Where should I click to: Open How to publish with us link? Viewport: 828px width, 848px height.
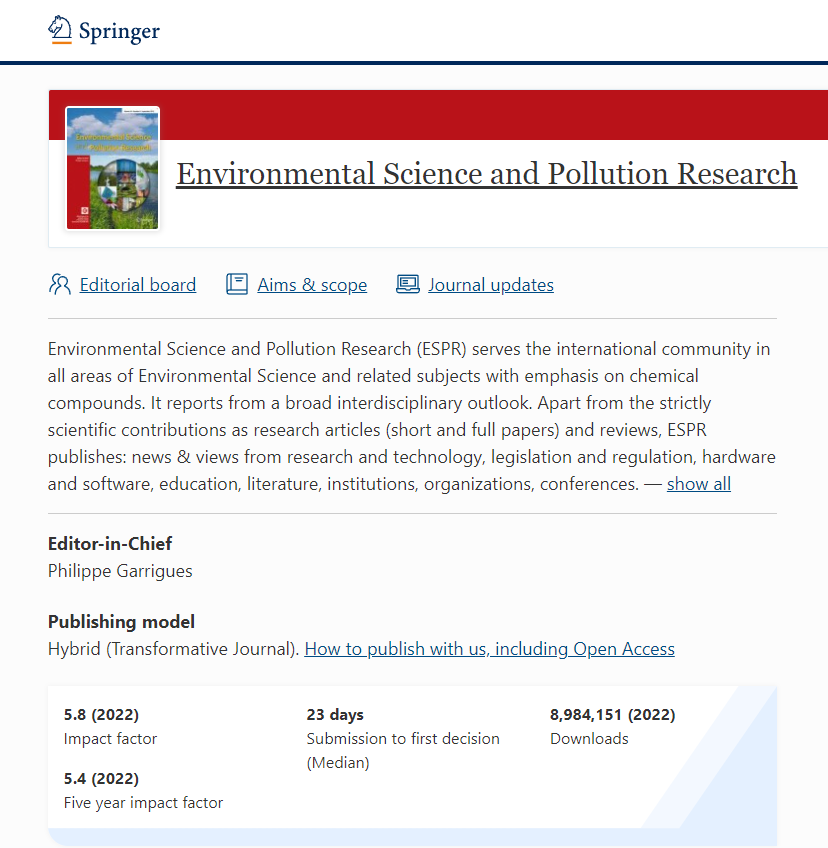(489, 648)
